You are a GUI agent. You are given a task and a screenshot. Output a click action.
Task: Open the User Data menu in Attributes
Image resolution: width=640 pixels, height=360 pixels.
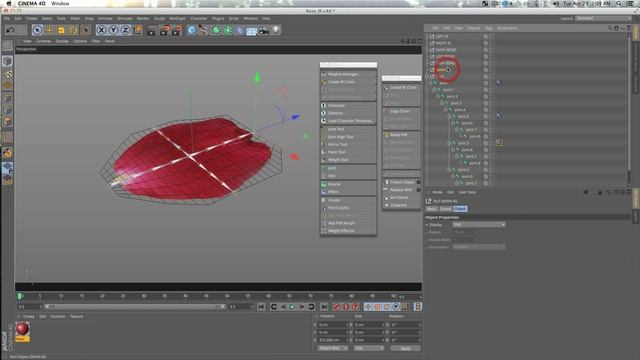467,192
